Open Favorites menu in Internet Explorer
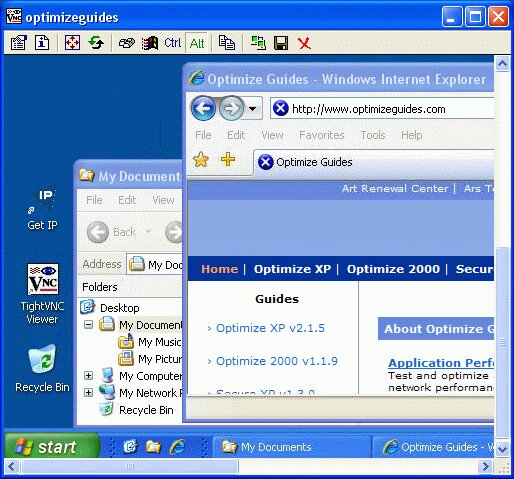Image resolution: width=514 pixels, height=479 pixels. pos(322,135)
